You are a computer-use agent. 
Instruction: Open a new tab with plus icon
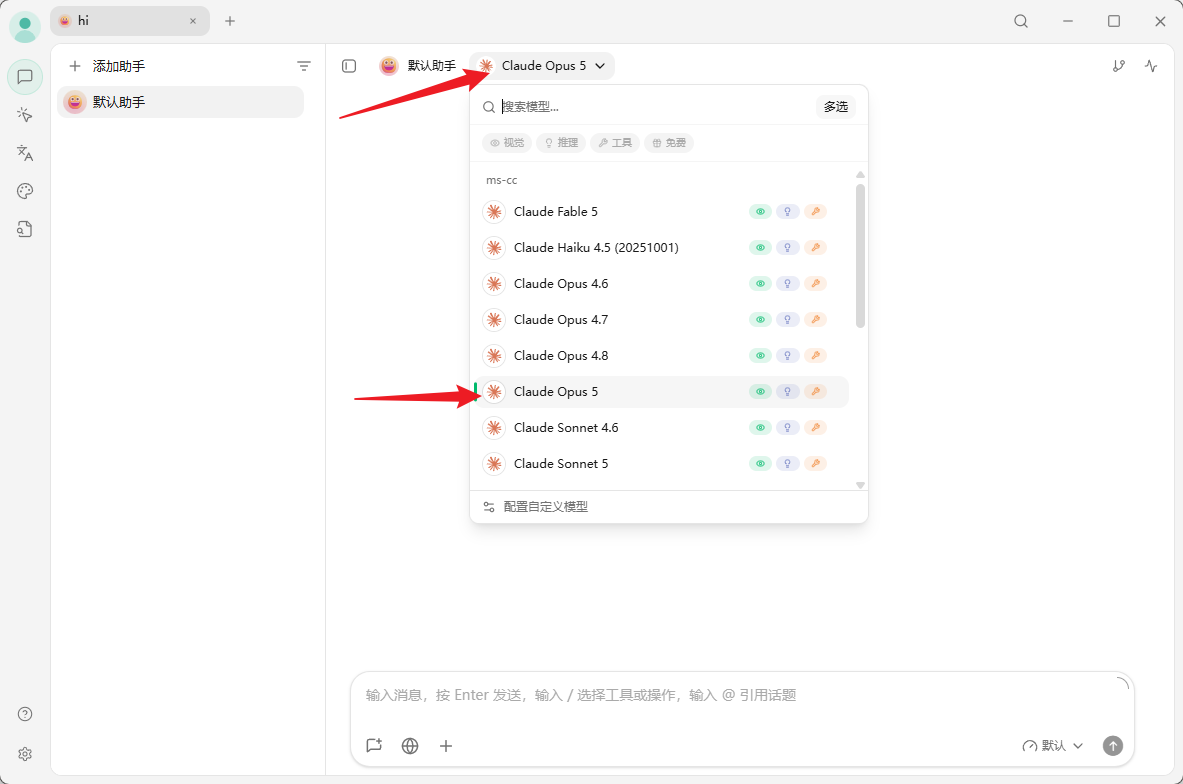pyautogui.click(x=230, y=21)
